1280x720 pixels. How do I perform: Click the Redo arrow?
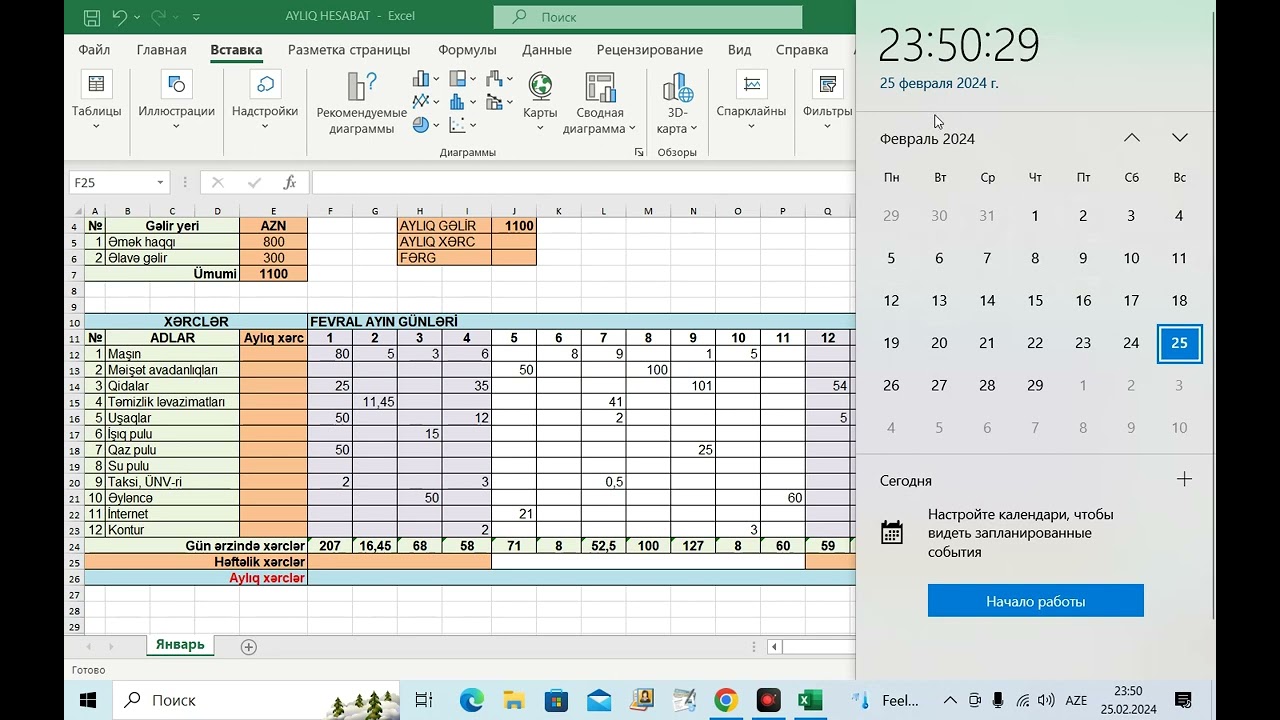[157, 17]
